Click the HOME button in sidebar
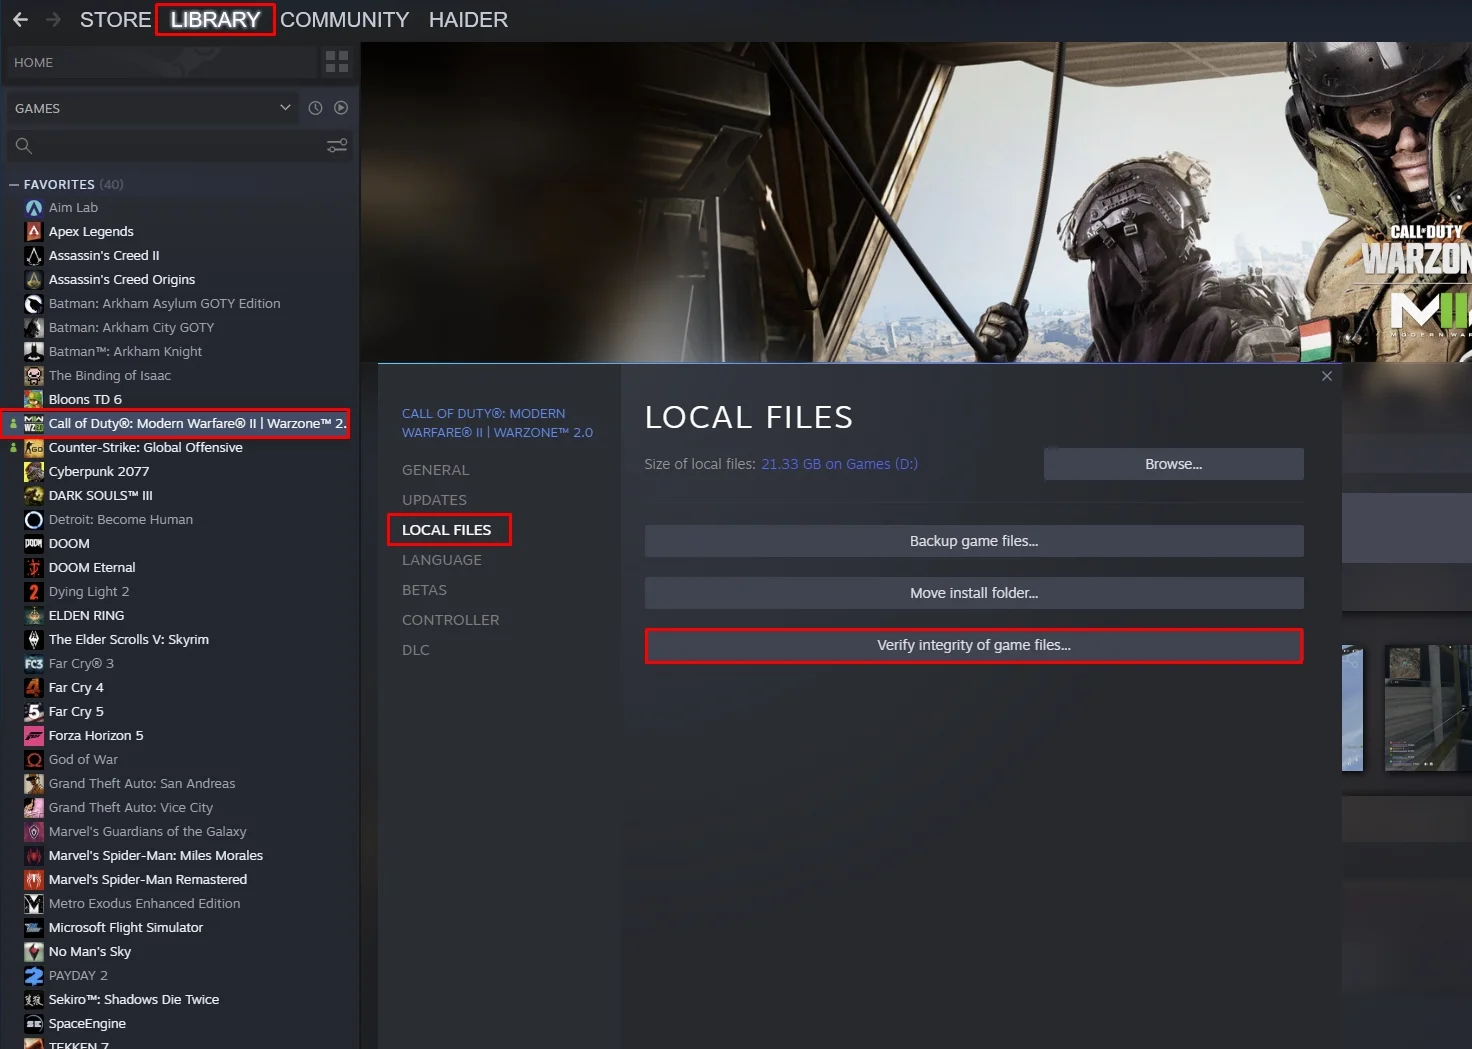Screen dimensions: 1472x1049 [160, 62]
